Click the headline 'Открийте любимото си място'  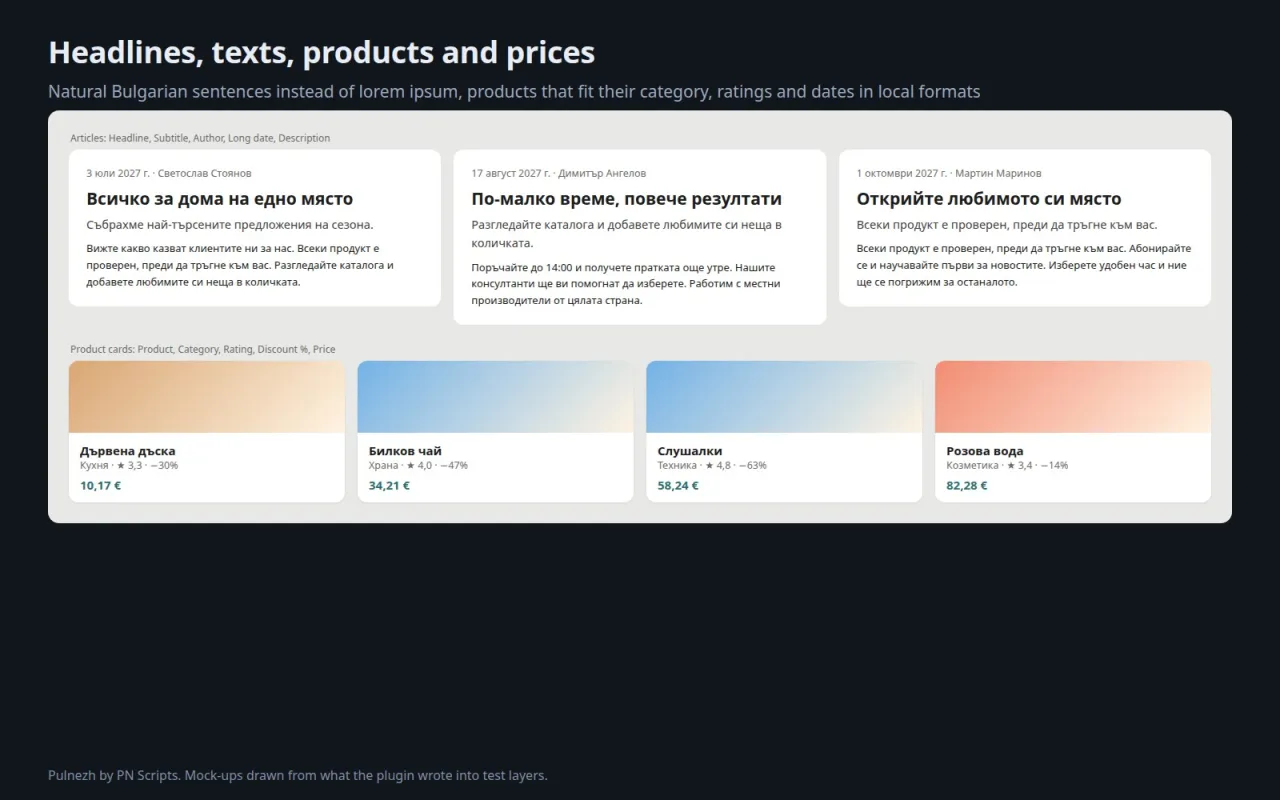pyautogui.click(x=989, y=199)
